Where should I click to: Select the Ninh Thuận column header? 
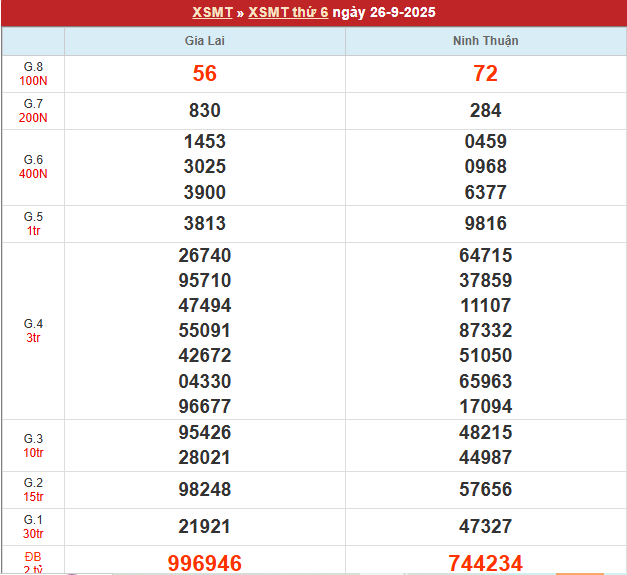(485, 41)
